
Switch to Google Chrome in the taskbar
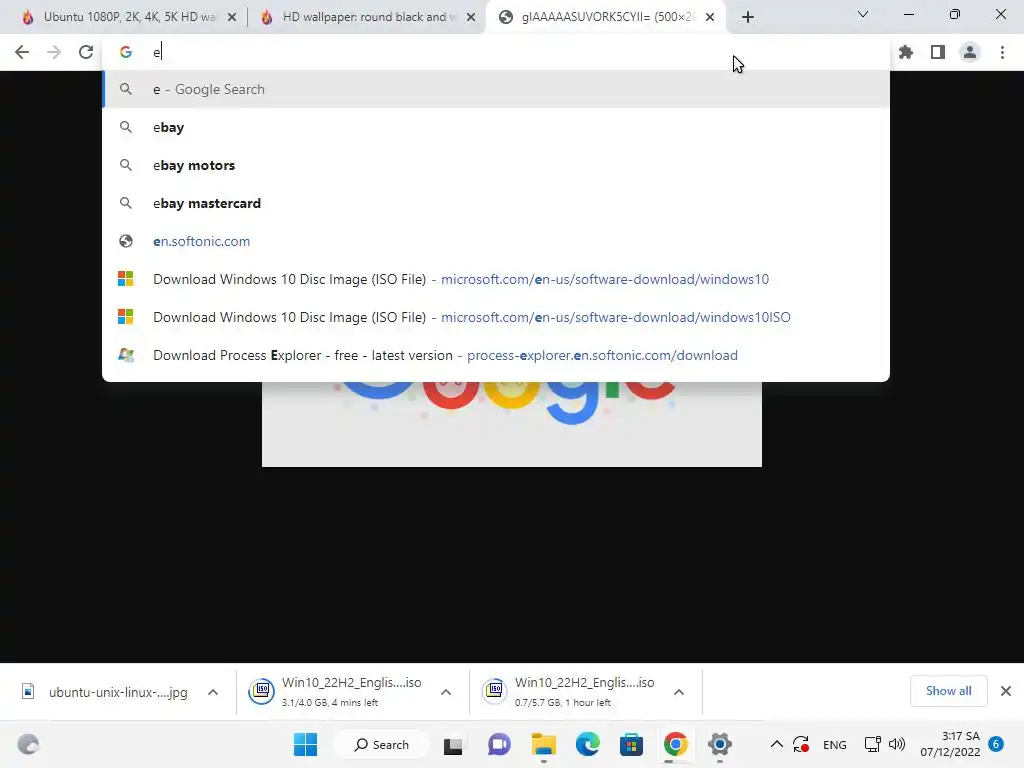675,744
